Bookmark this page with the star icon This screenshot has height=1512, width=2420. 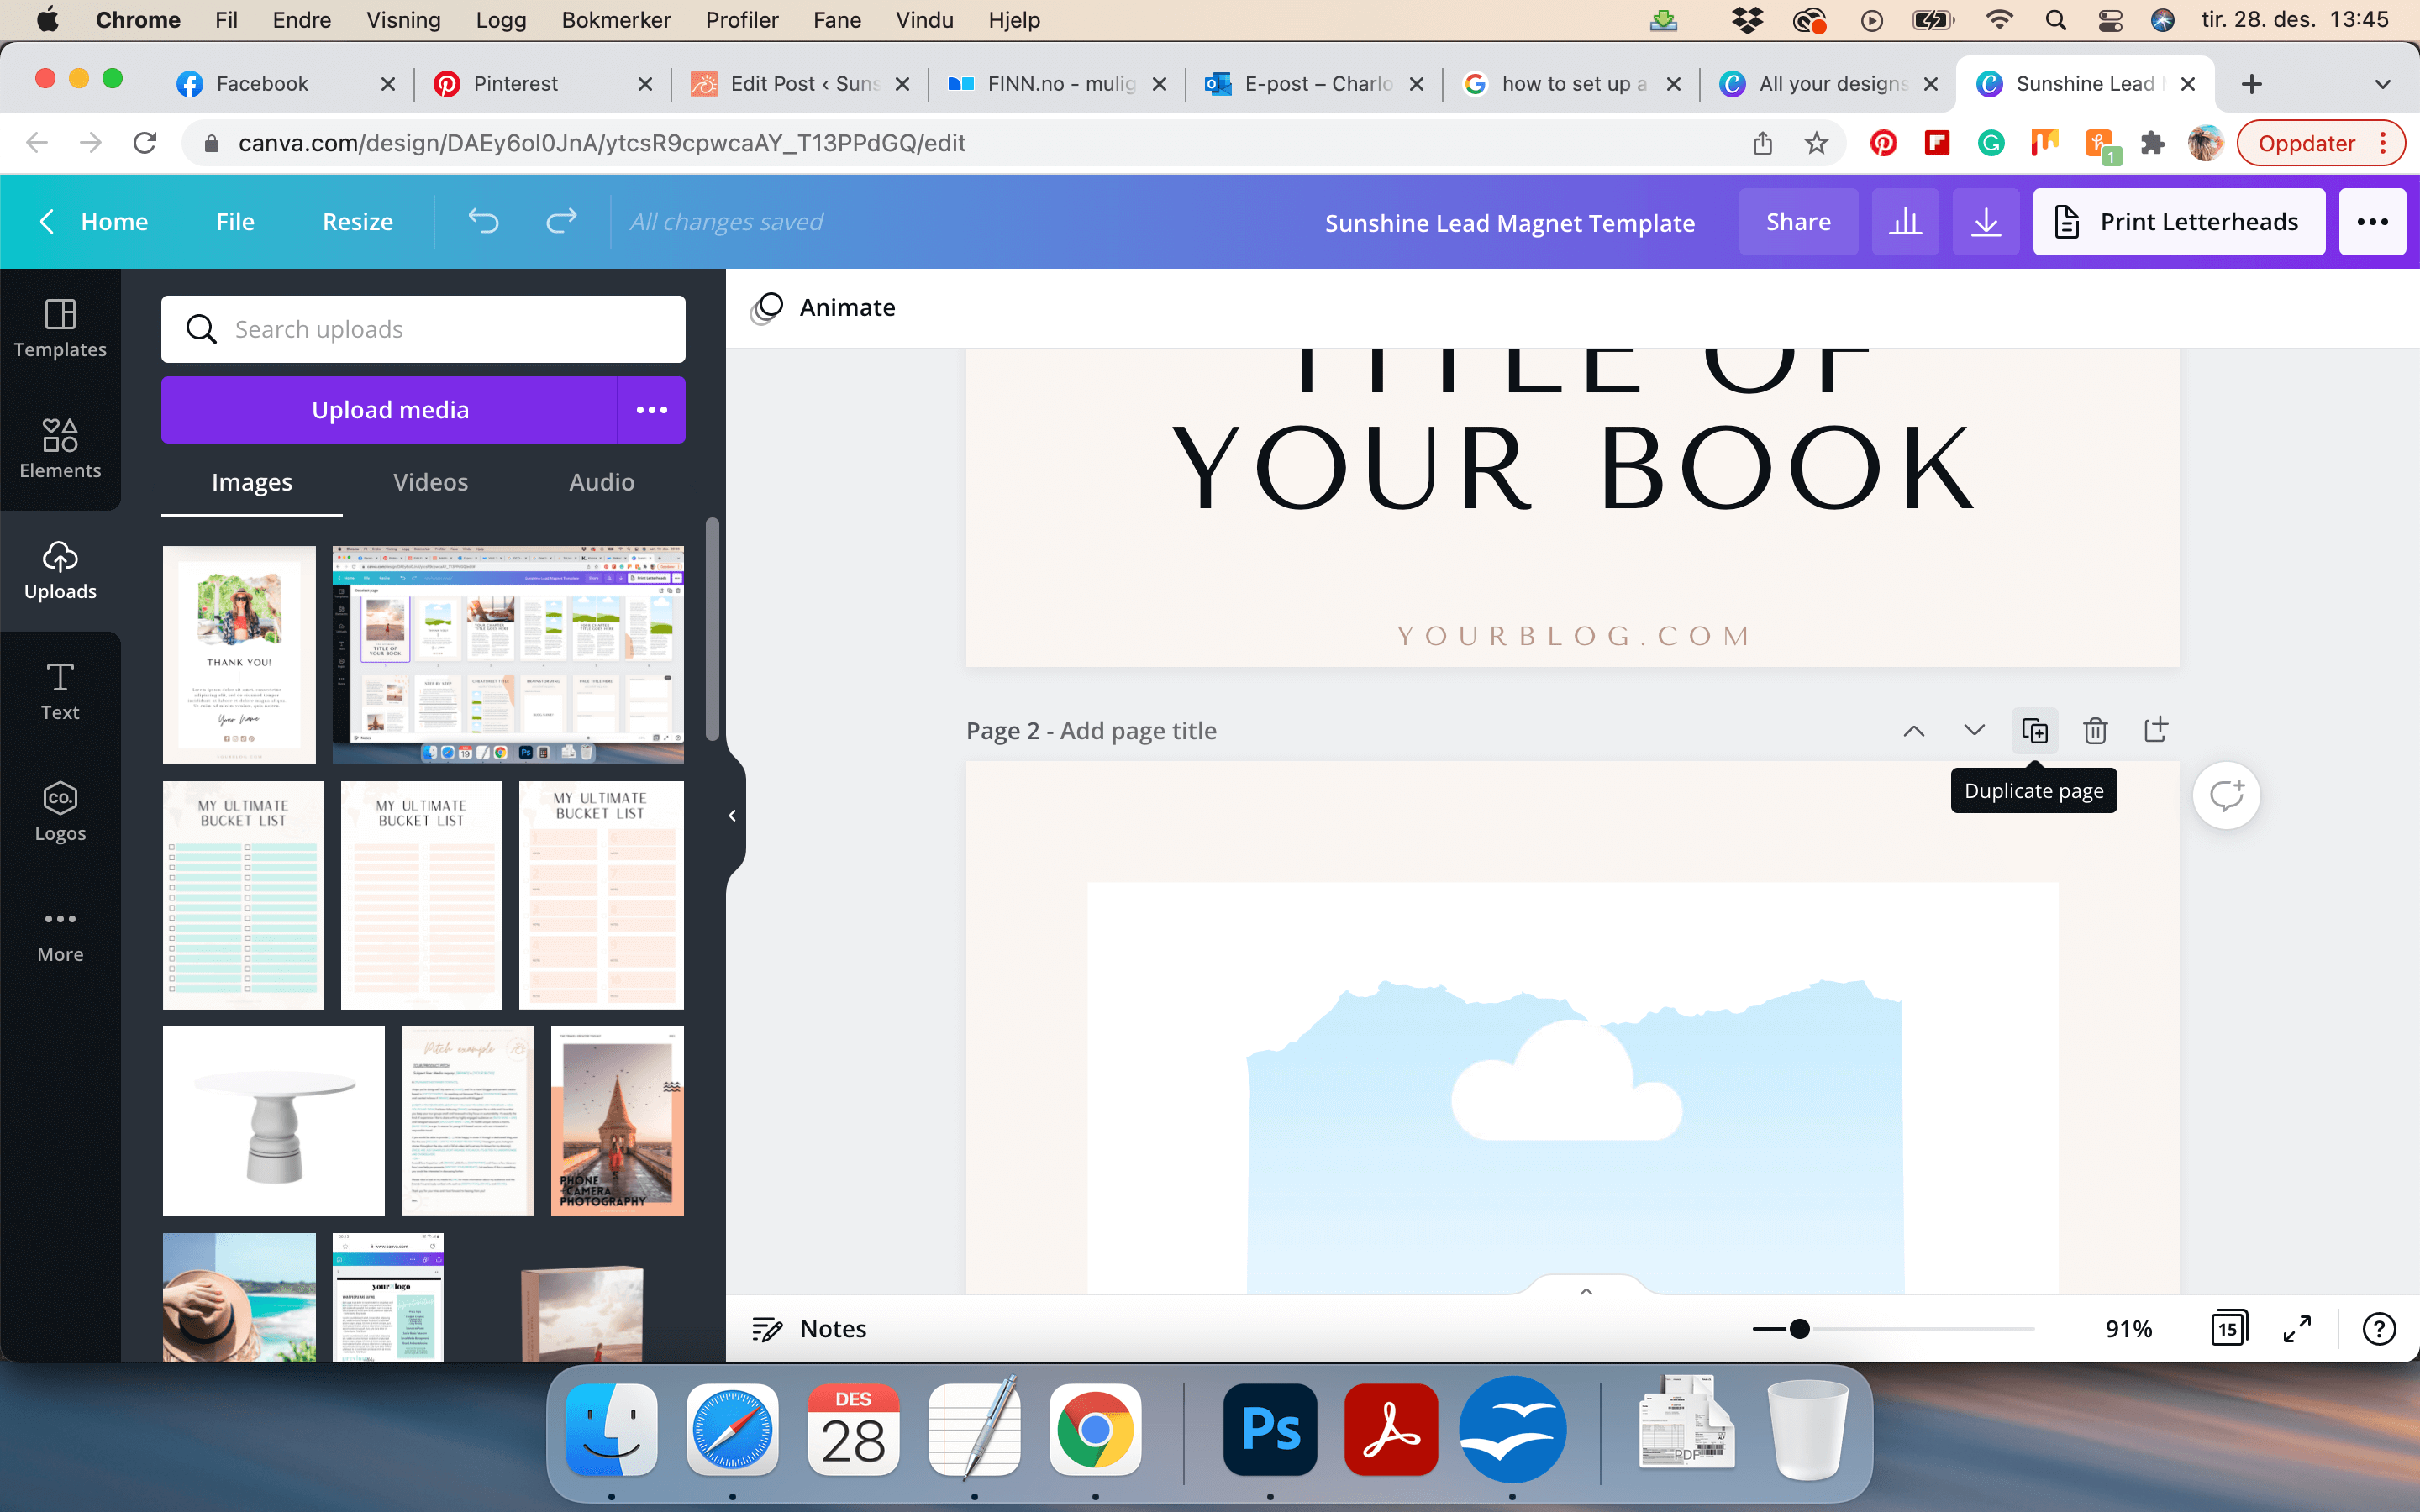(x=1817, y=143)
